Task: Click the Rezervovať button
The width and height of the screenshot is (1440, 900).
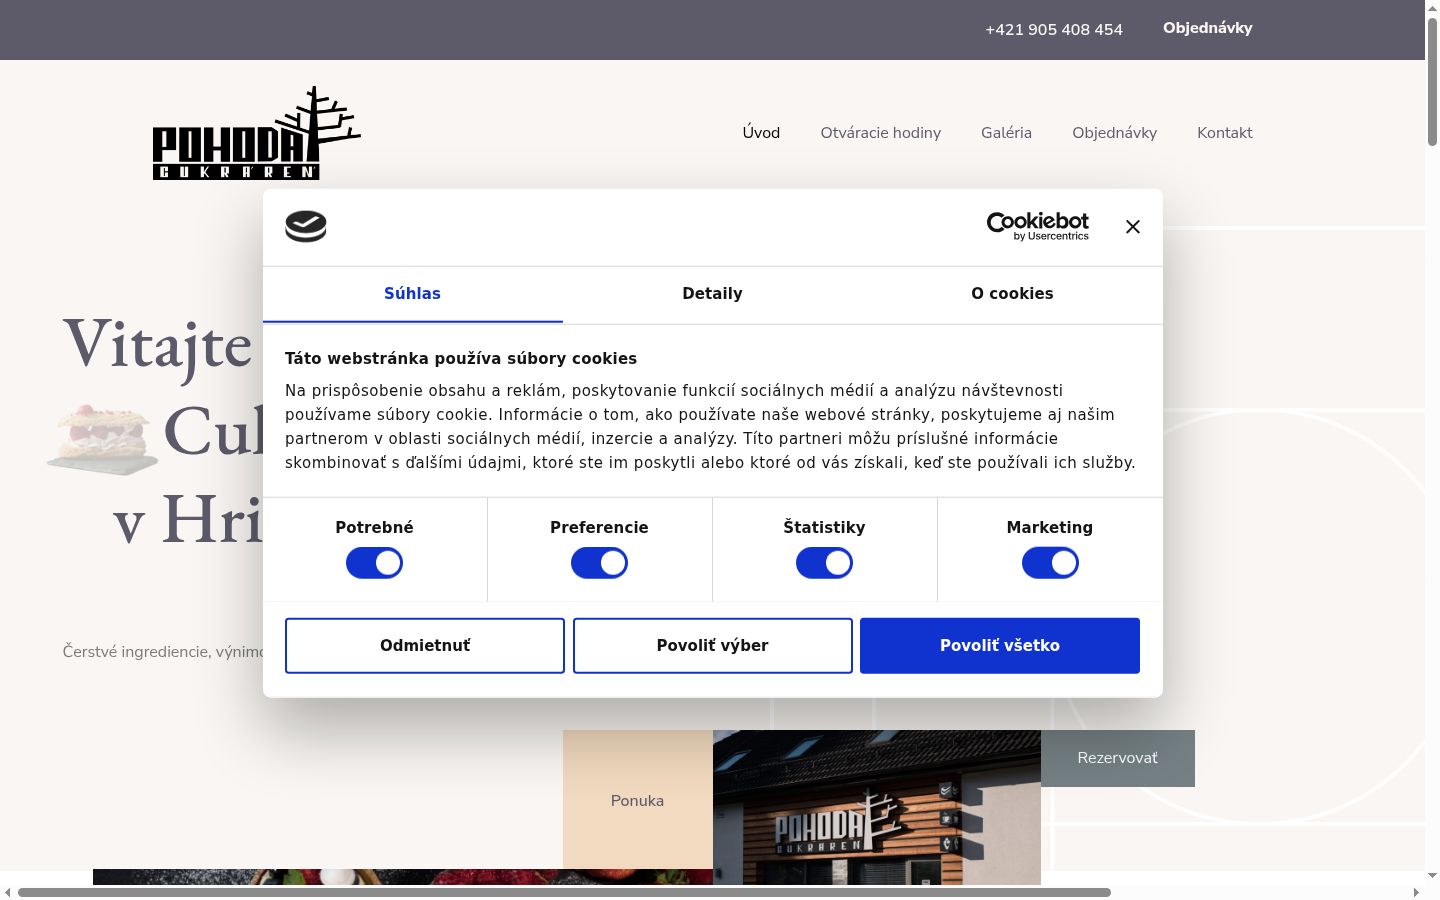Action: (1118, 758)
